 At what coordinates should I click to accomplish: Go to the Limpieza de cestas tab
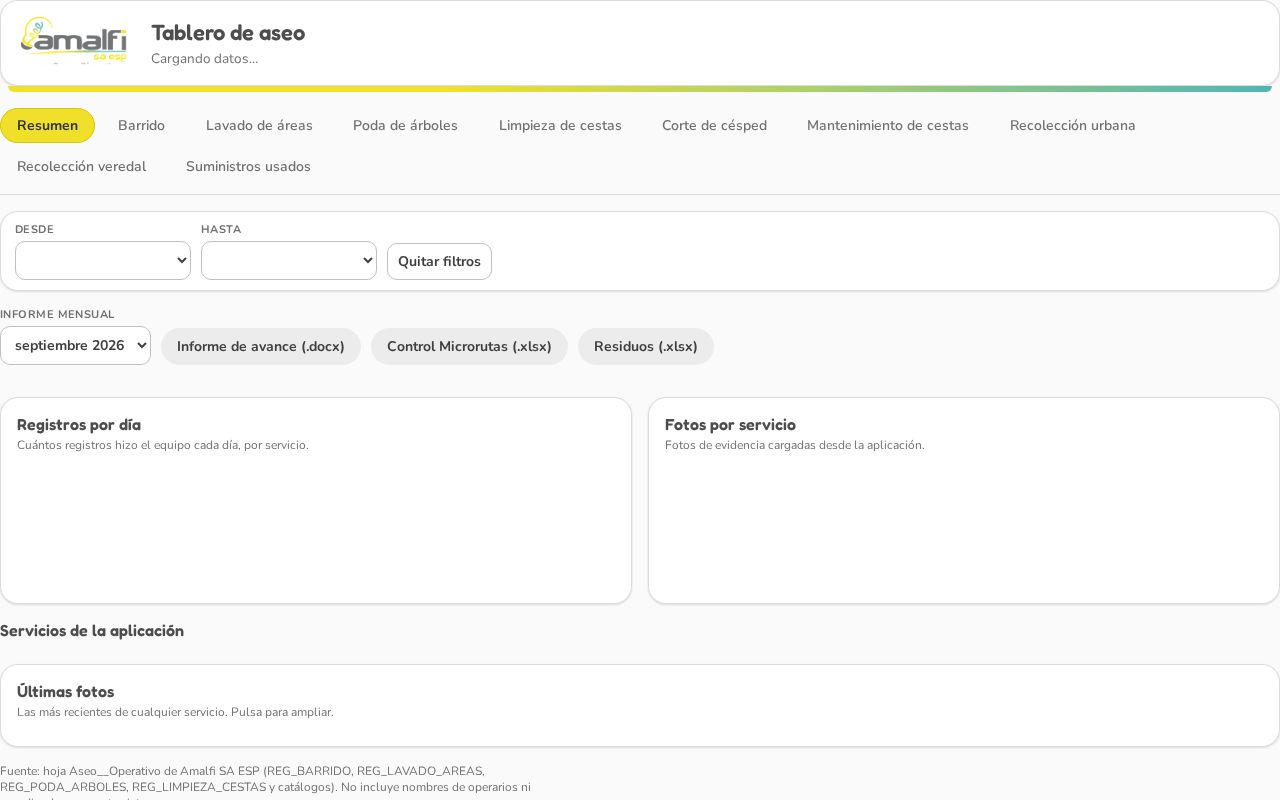tap(560, 126)
